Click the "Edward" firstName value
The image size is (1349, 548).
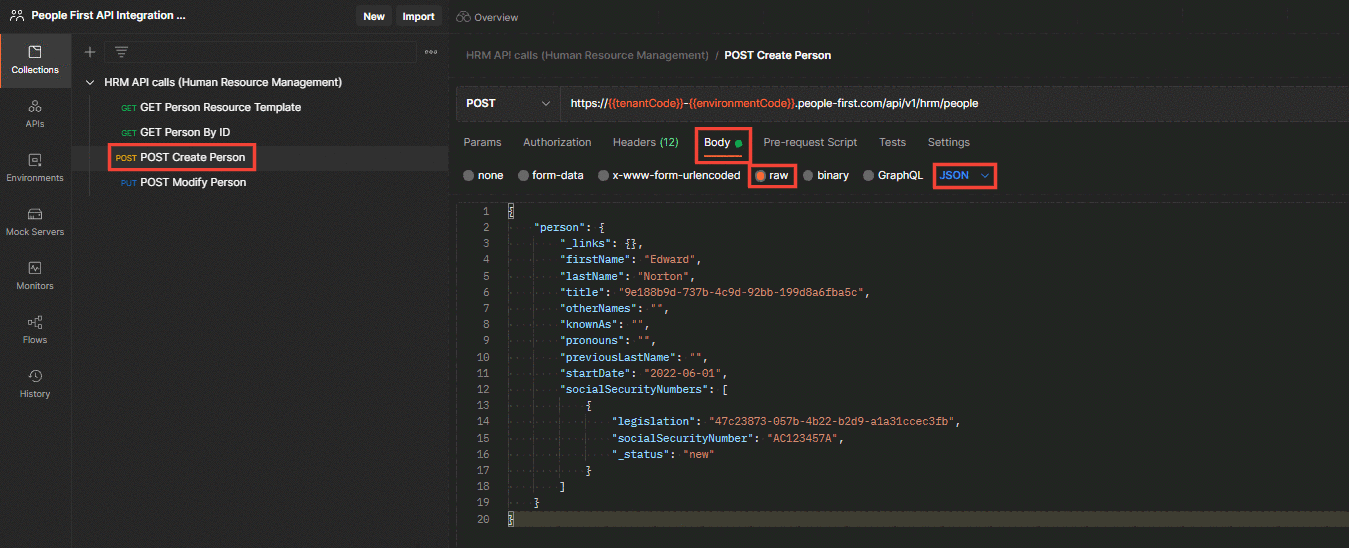pyautogui.click(x=669, y=259)
